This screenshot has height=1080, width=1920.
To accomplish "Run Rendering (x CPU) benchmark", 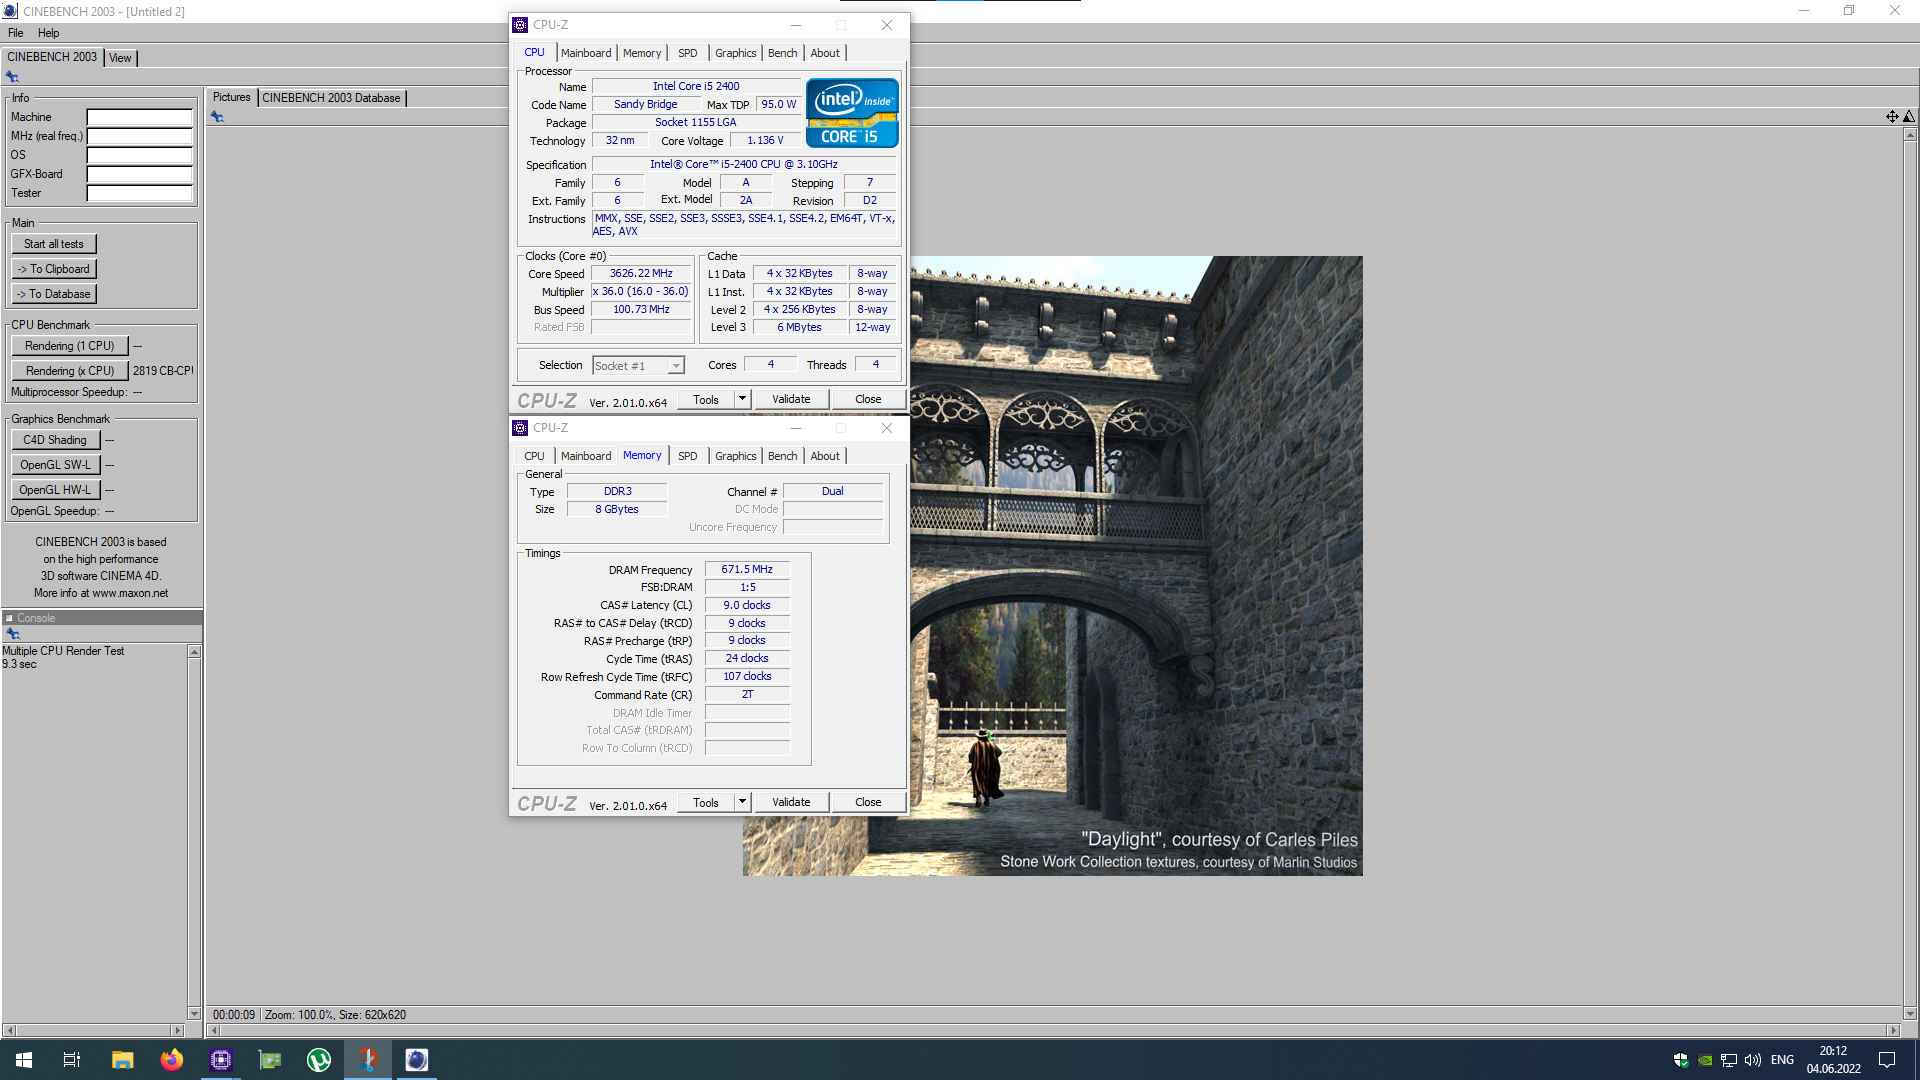I will pyautogui.click(x=70, y=371).
